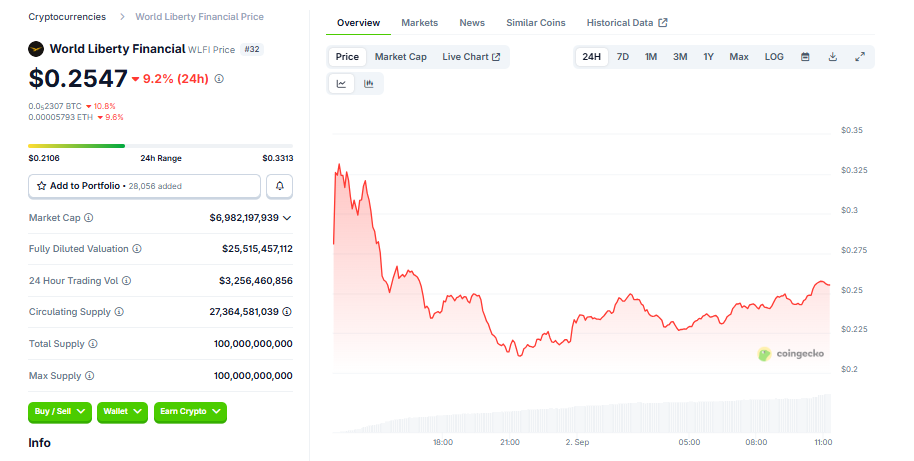This screenshot has width=914, height=461.
Task: Expand chart to fullscreen
Action: 859,57
